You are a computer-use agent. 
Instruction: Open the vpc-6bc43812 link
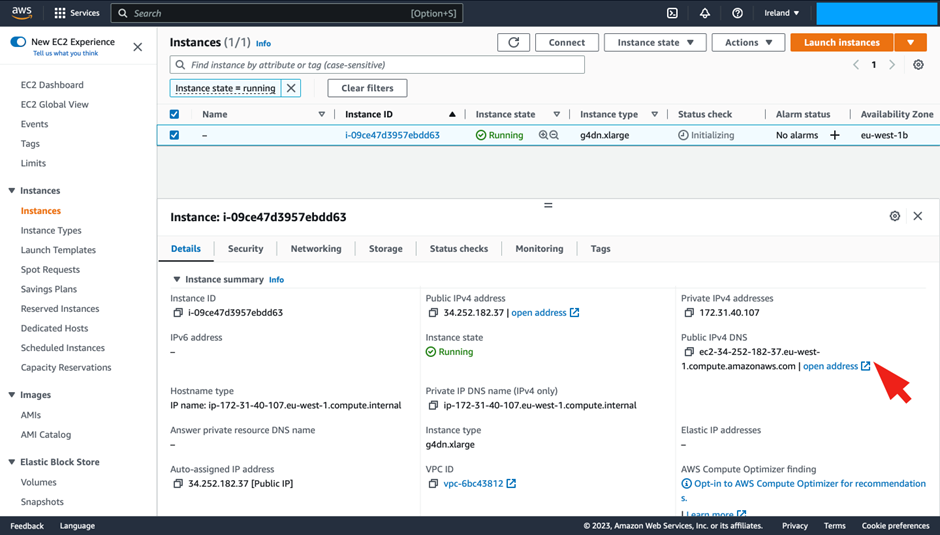click(479, 483)
